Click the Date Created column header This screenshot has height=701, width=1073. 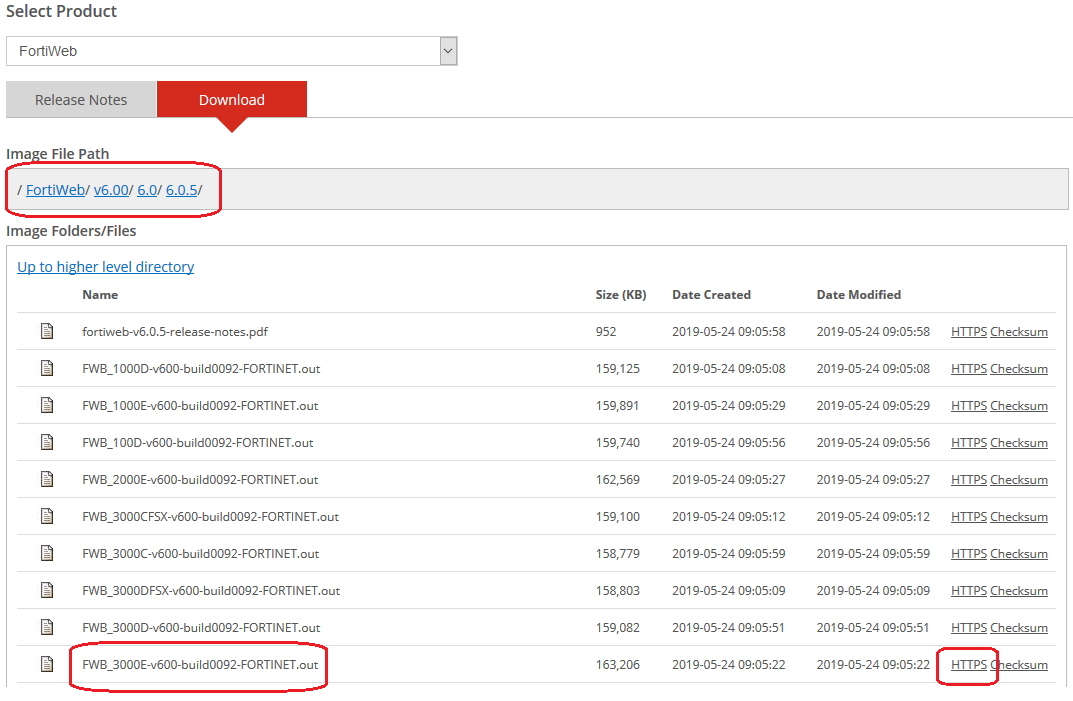pyautogui.click(x=711, y=295)
